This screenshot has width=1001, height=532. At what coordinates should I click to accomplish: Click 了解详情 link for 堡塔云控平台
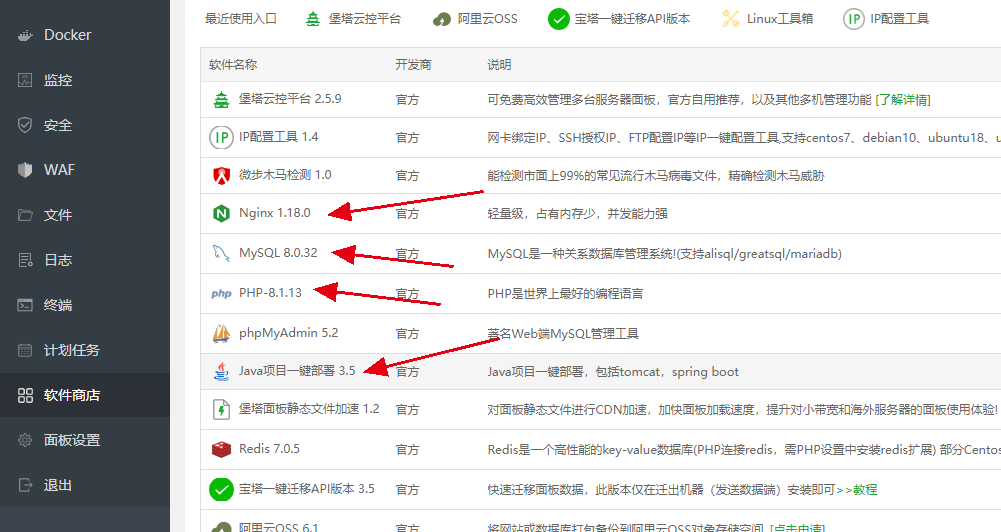(903, 100)
